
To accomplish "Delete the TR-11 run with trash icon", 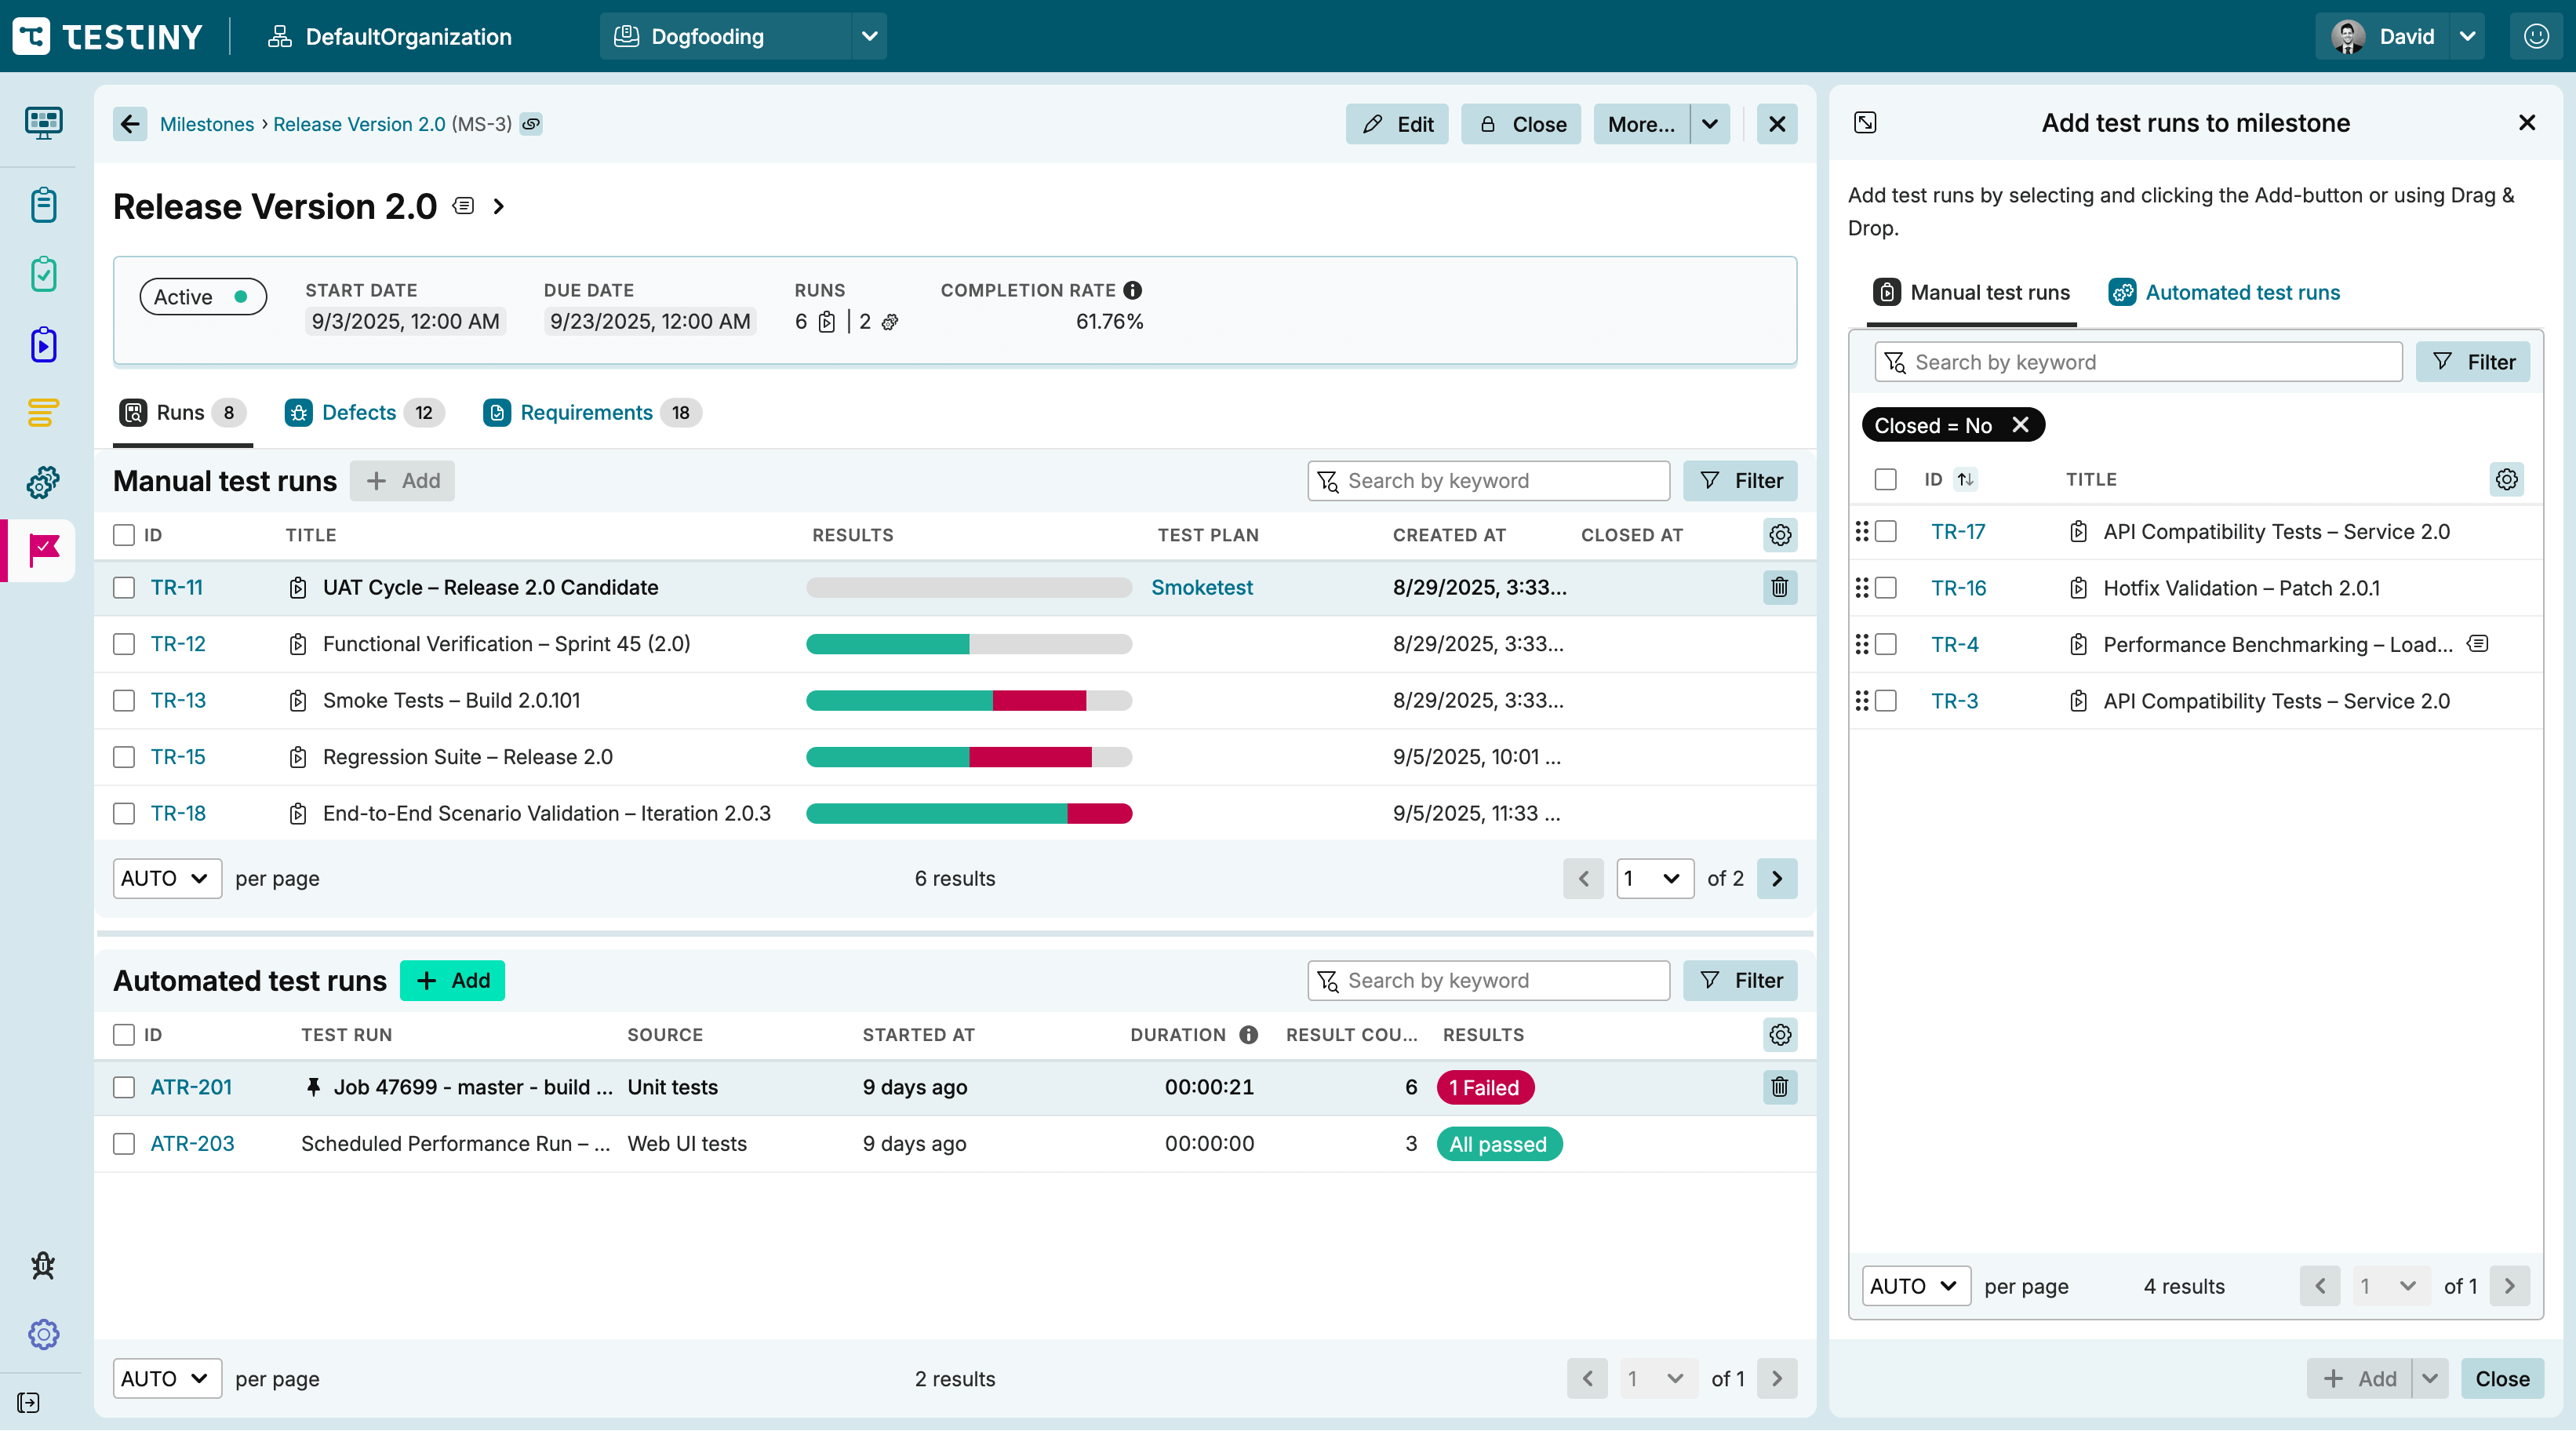I will [x=1779, y=587].
